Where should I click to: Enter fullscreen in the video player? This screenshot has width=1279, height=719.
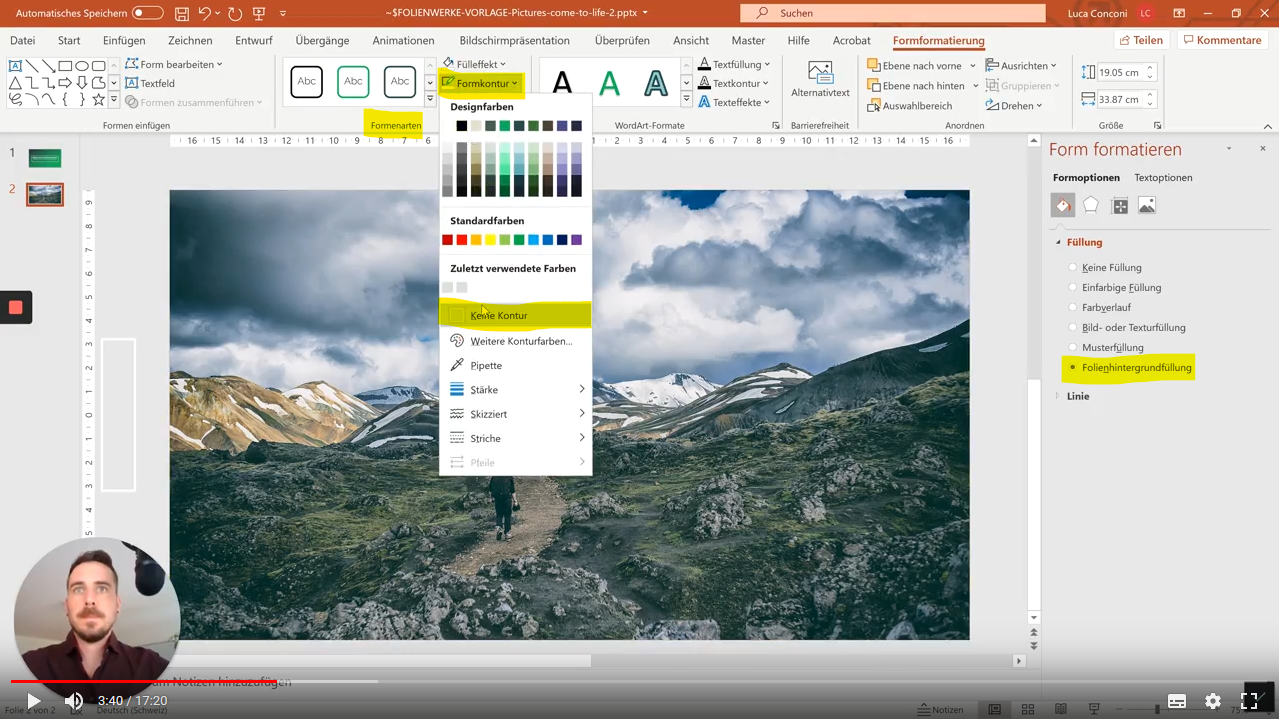[1249, 701]
